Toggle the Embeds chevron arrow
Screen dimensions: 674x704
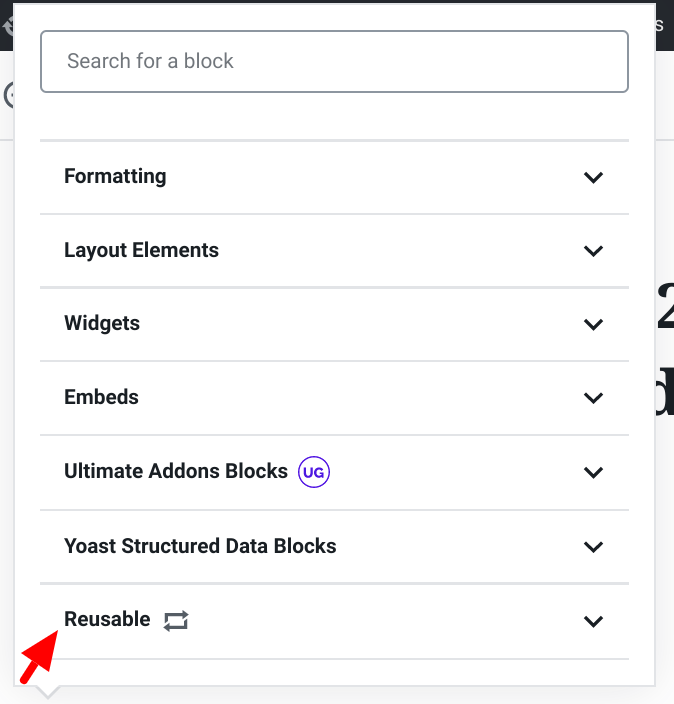coord(593,398)
